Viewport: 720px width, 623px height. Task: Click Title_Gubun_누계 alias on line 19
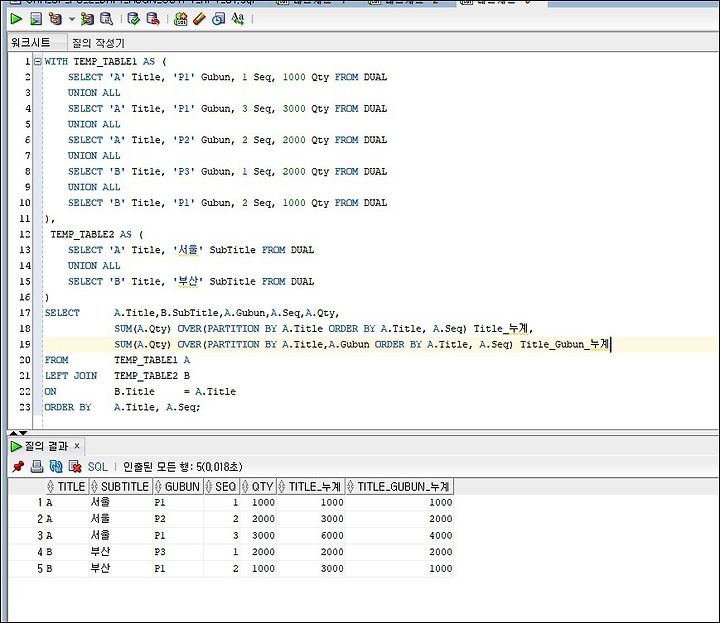564,344
